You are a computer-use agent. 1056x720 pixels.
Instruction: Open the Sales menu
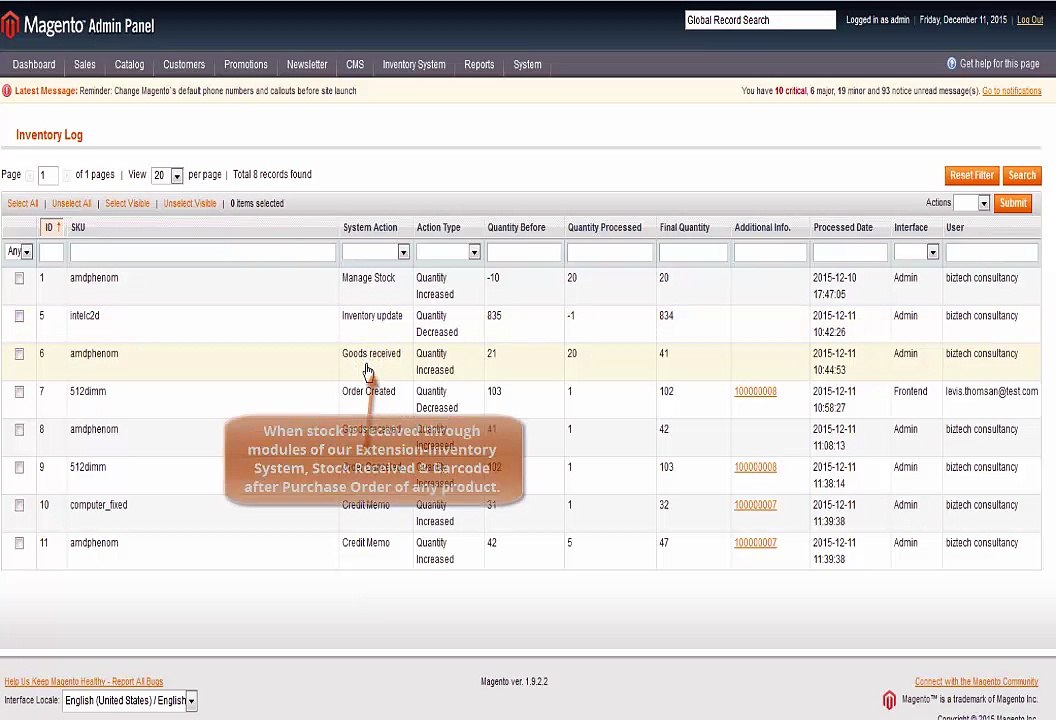[x=84, y=65]
